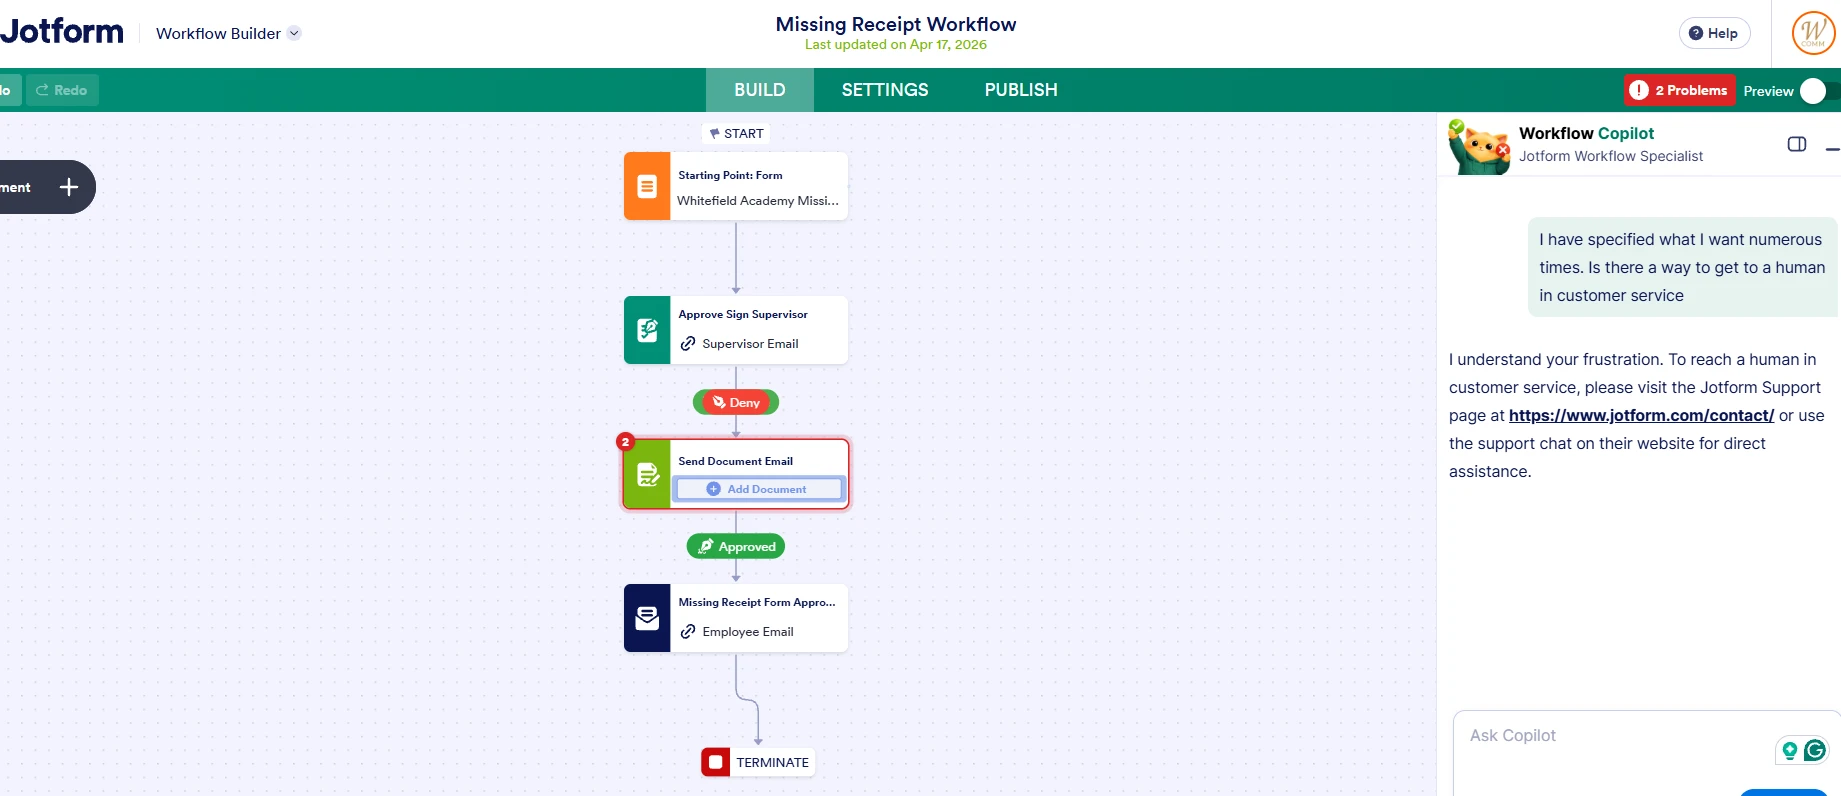The height and width of the screenshot is (796, 1841).
Task: Minimize the Workflow Copilot panel
Action: pos(1831,148)
